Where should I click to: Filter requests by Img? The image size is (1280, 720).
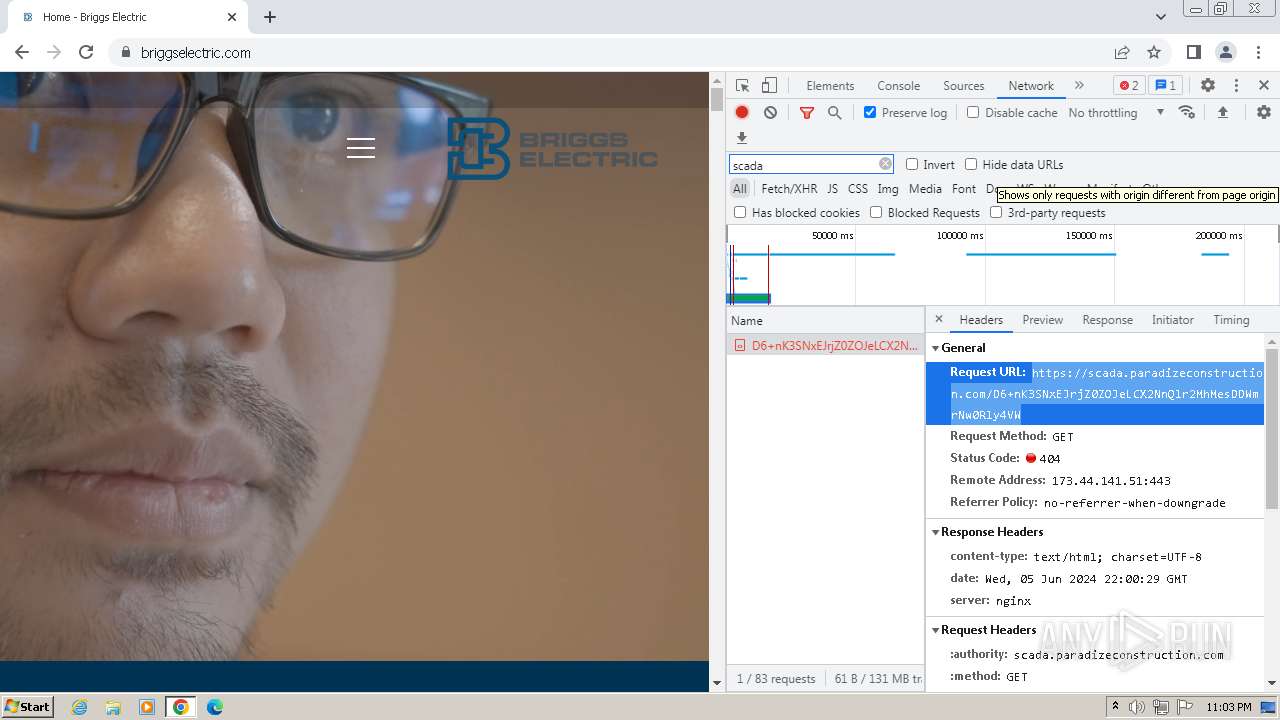(x=888, y=189)
